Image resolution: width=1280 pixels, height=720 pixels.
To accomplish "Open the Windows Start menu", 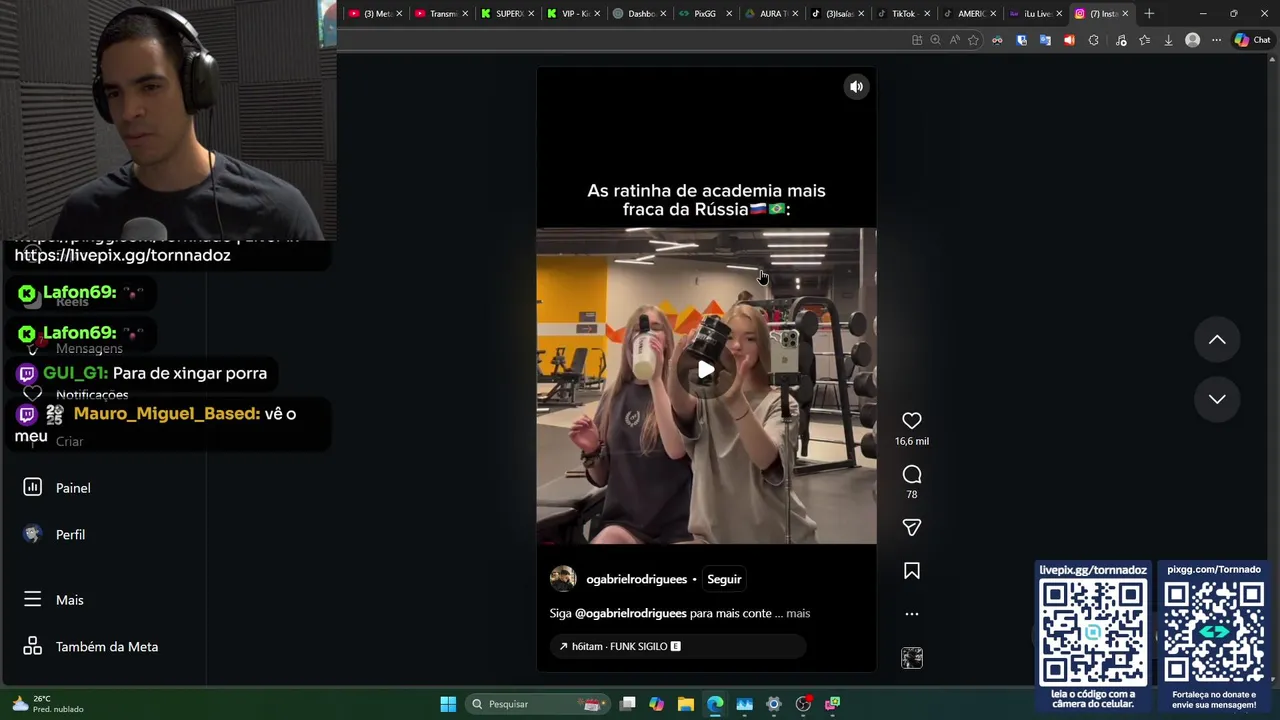I will [x=448, y=704].
